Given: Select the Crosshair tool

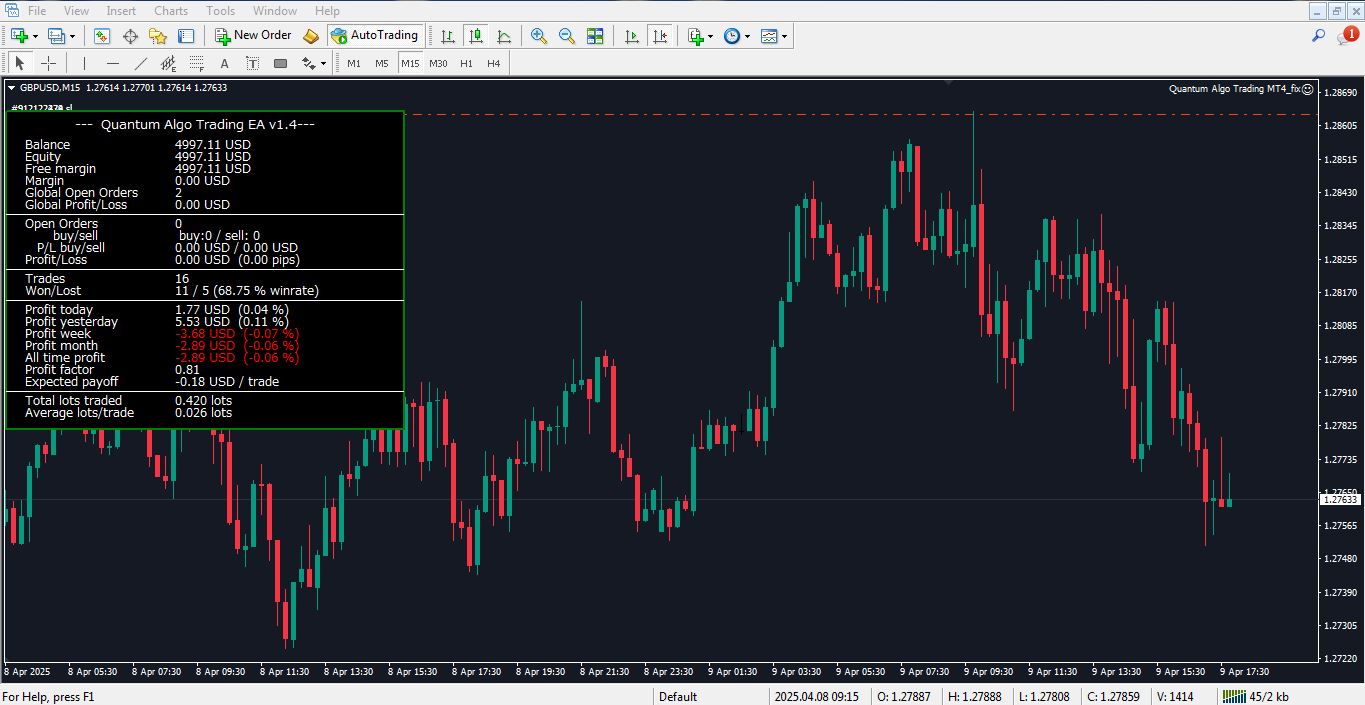Looking at the screenshot, I should point(48,63).
